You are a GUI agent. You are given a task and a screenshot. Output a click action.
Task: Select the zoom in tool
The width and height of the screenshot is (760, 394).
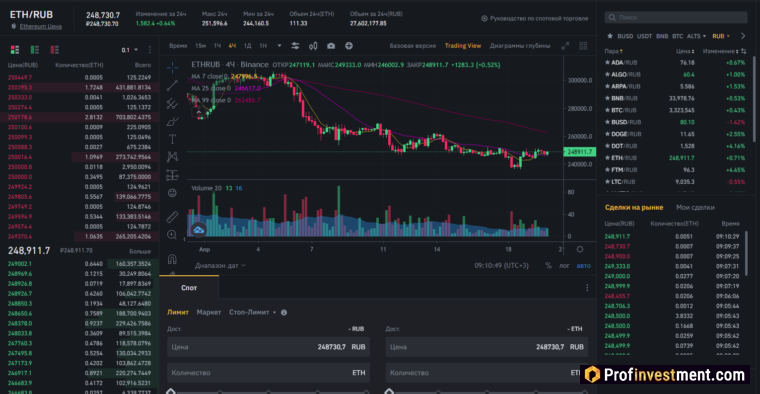tap(172, 235)
